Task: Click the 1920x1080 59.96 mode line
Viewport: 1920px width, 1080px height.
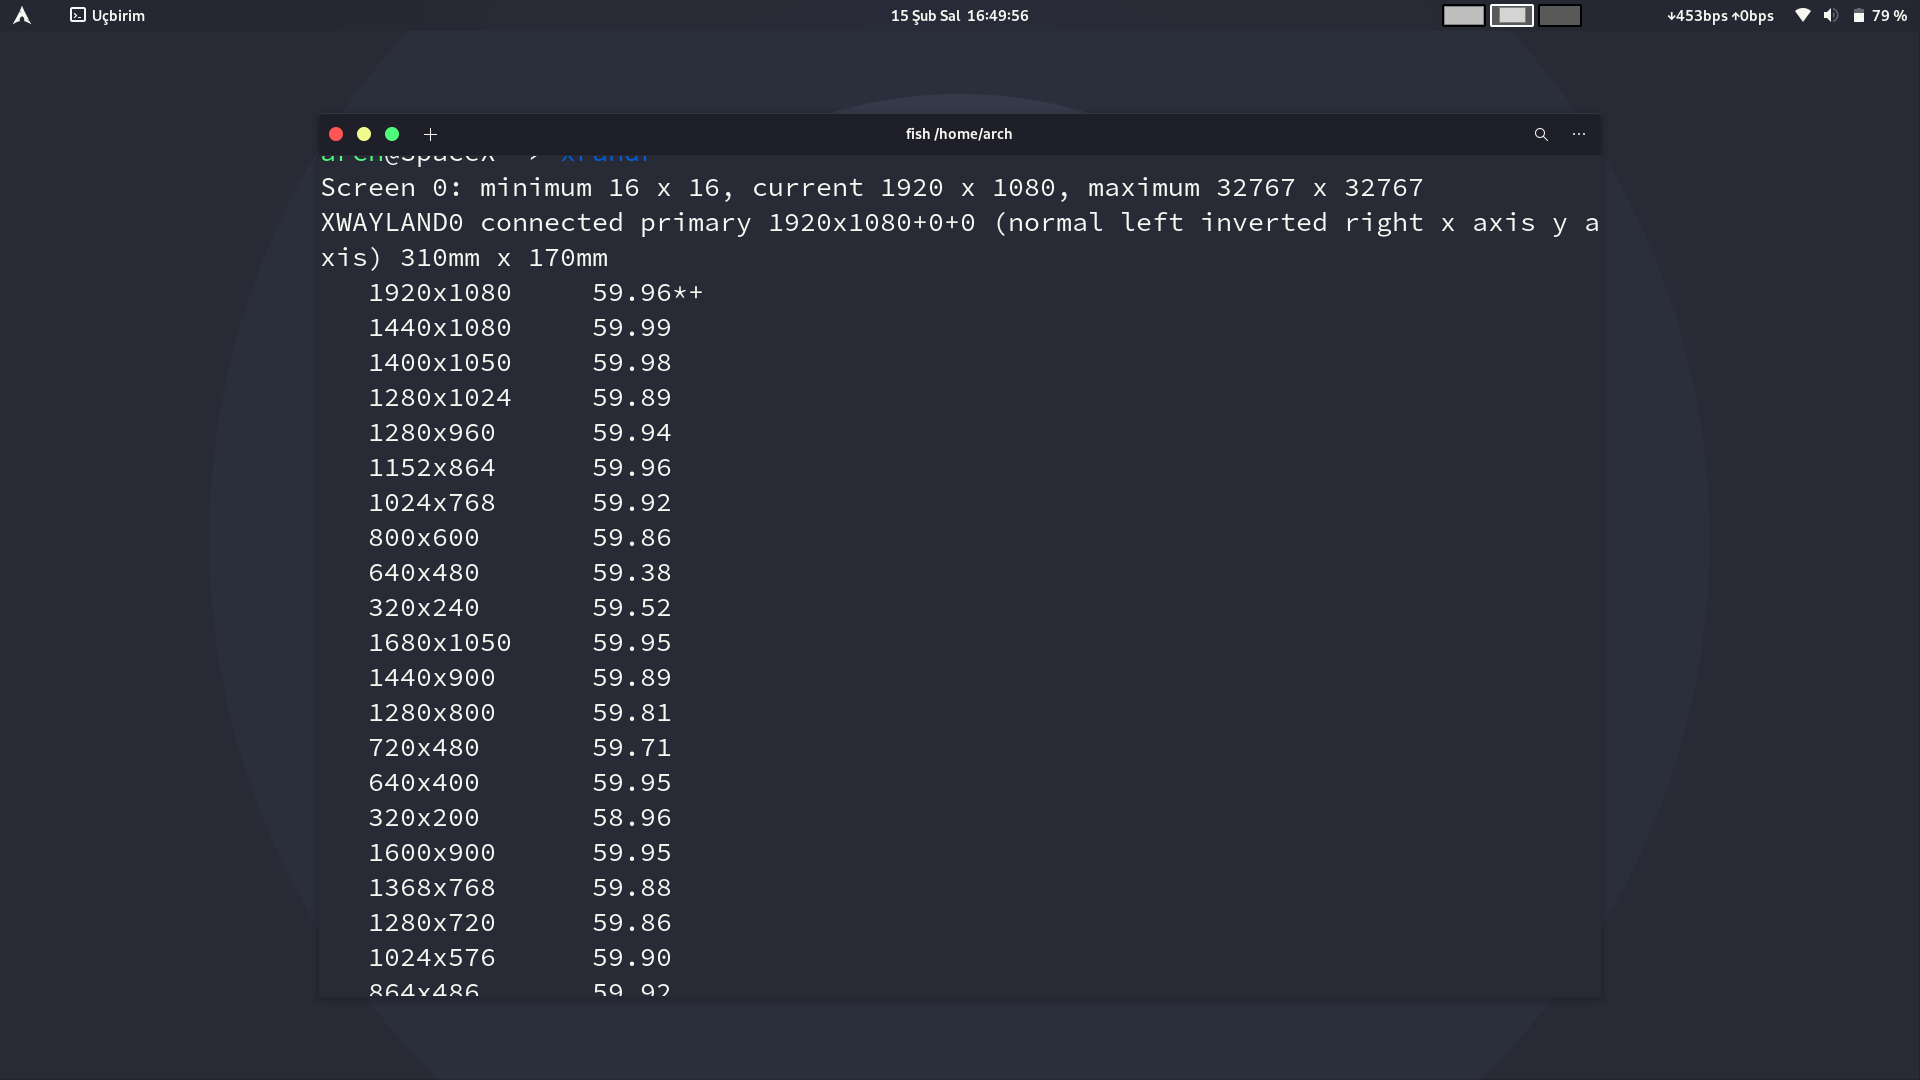Action: (x=535, y=293)
